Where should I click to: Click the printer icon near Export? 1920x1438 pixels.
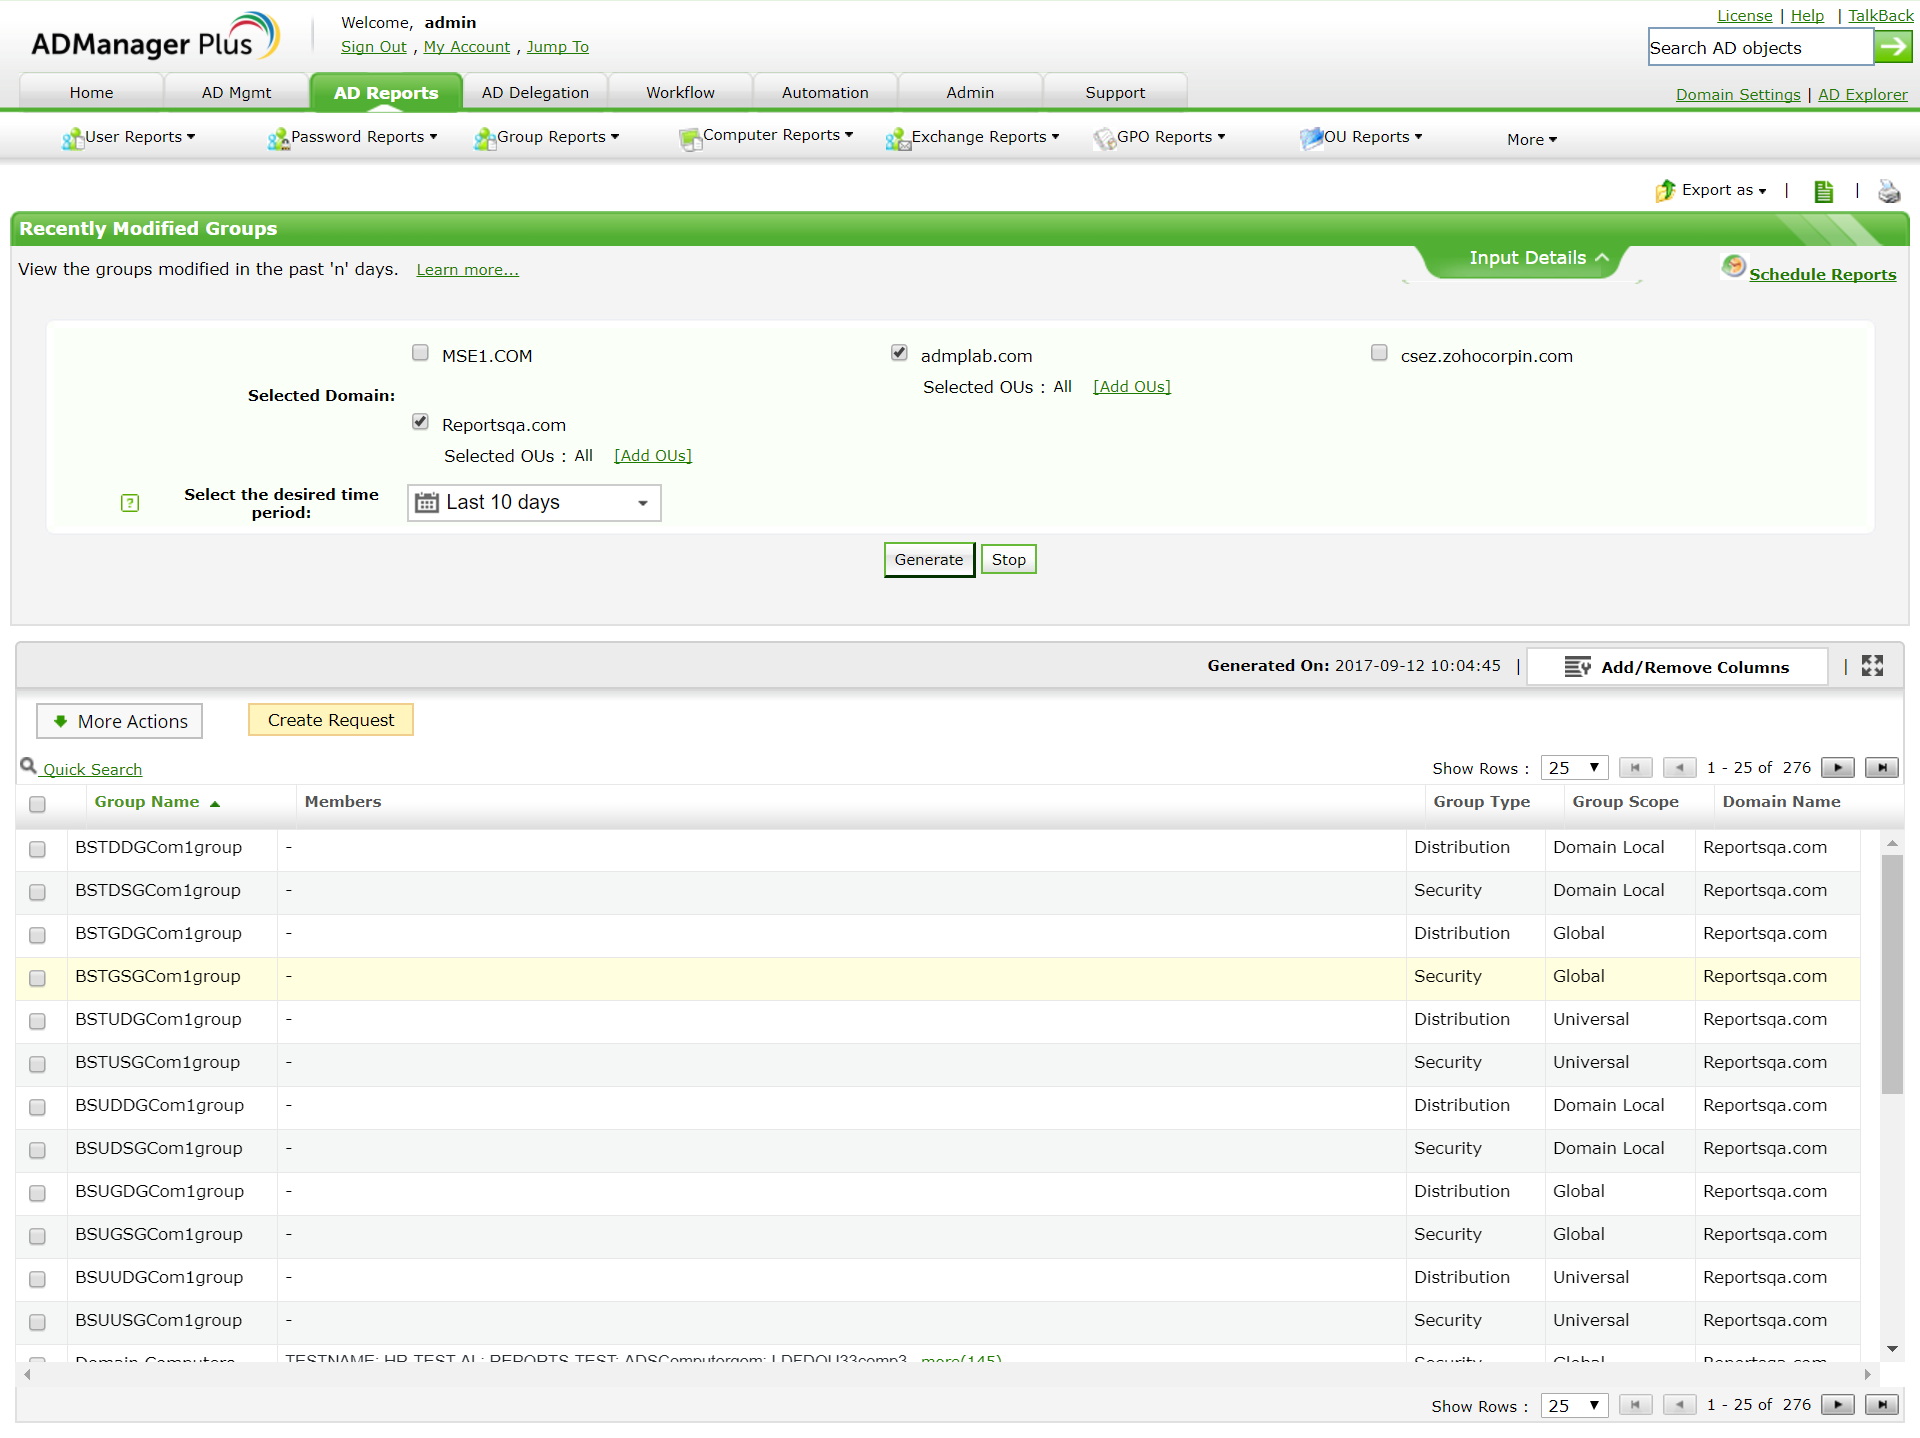(x=1888, y=191)
